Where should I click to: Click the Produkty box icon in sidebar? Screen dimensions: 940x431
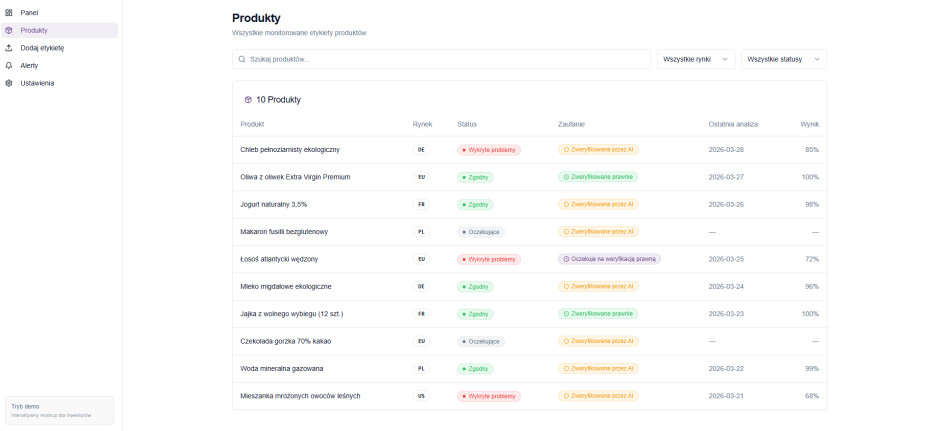9,30
